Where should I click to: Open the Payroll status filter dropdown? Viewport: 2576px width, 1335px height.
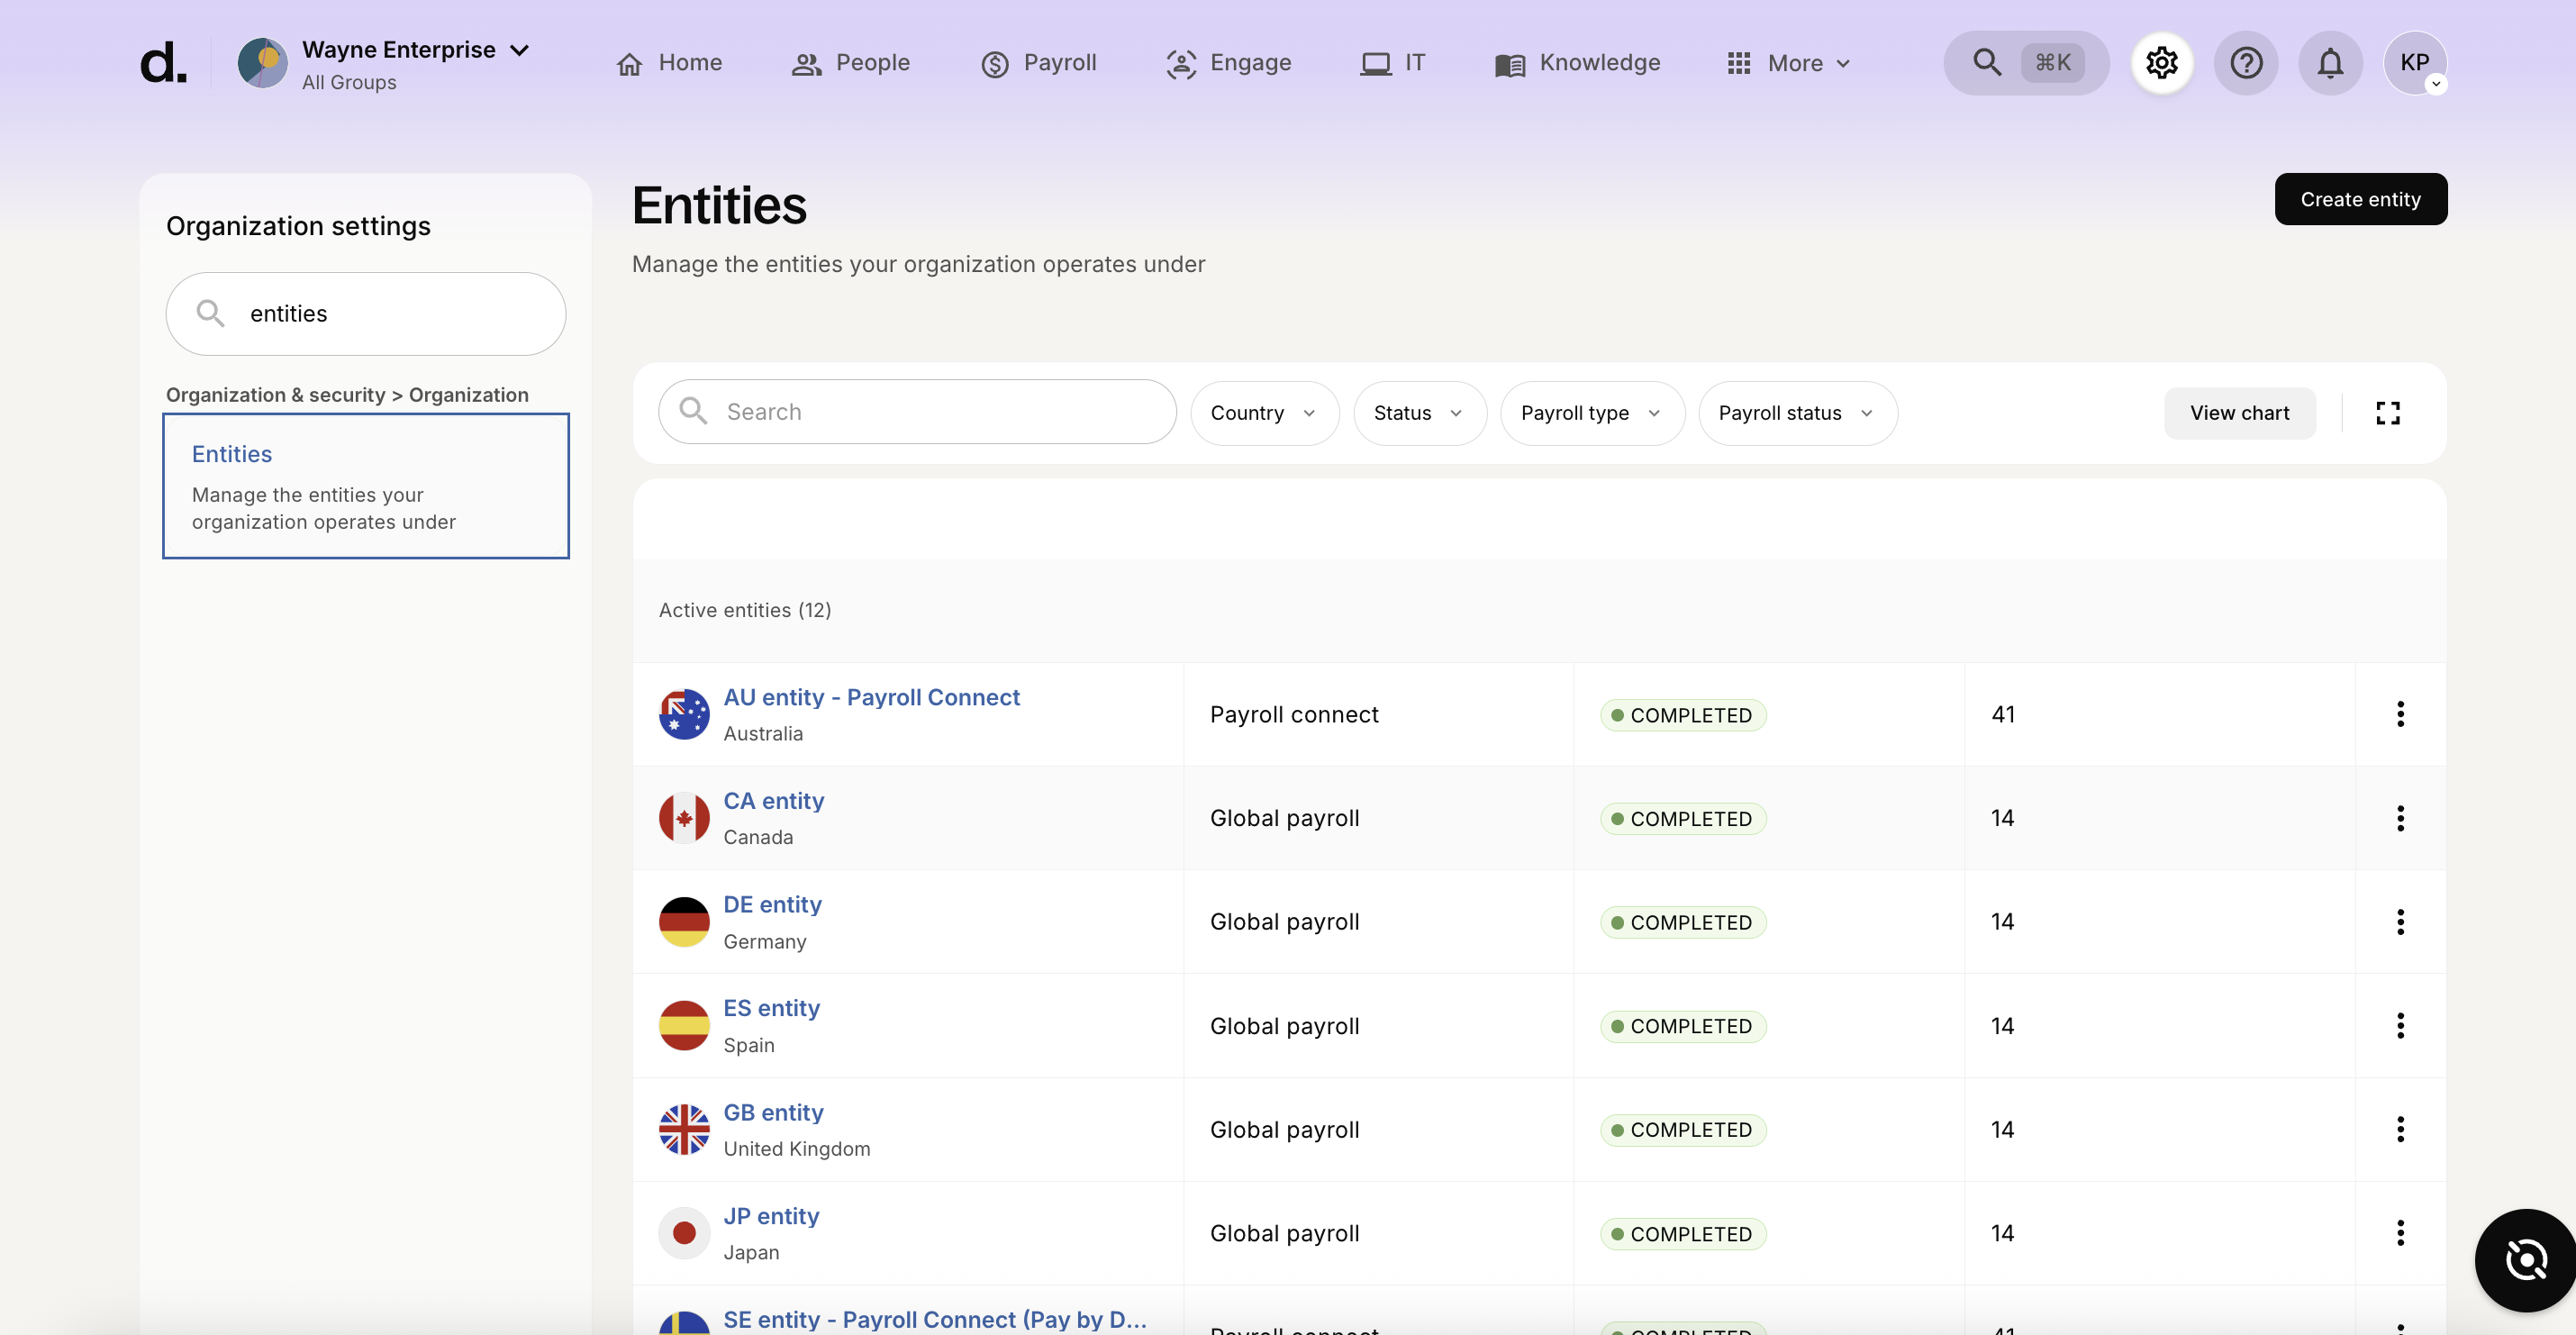pos(1797,413)
